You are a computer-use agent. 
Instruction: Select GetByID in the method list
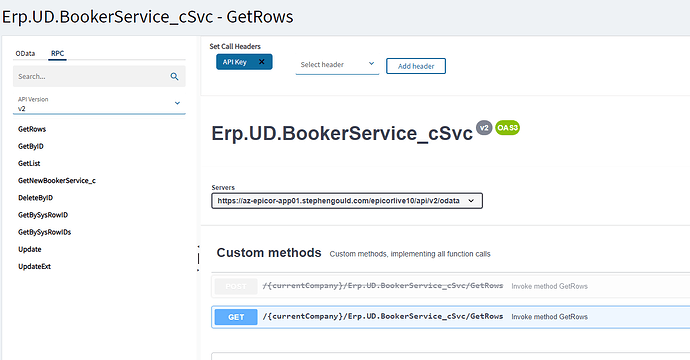pos(31,146)
